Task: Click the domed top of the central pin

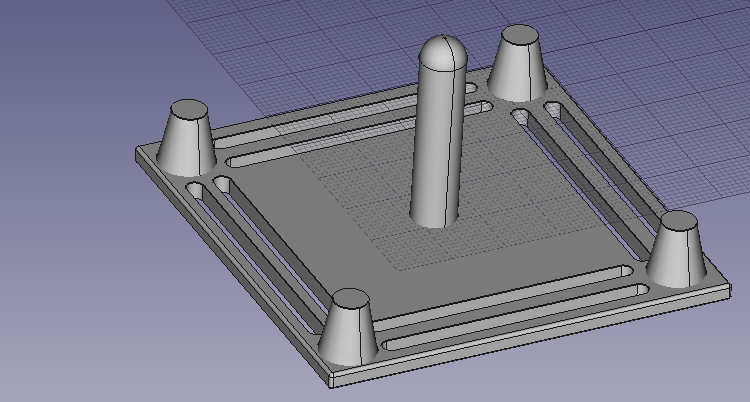Action: pyautogui.click(x=443, y=50)
